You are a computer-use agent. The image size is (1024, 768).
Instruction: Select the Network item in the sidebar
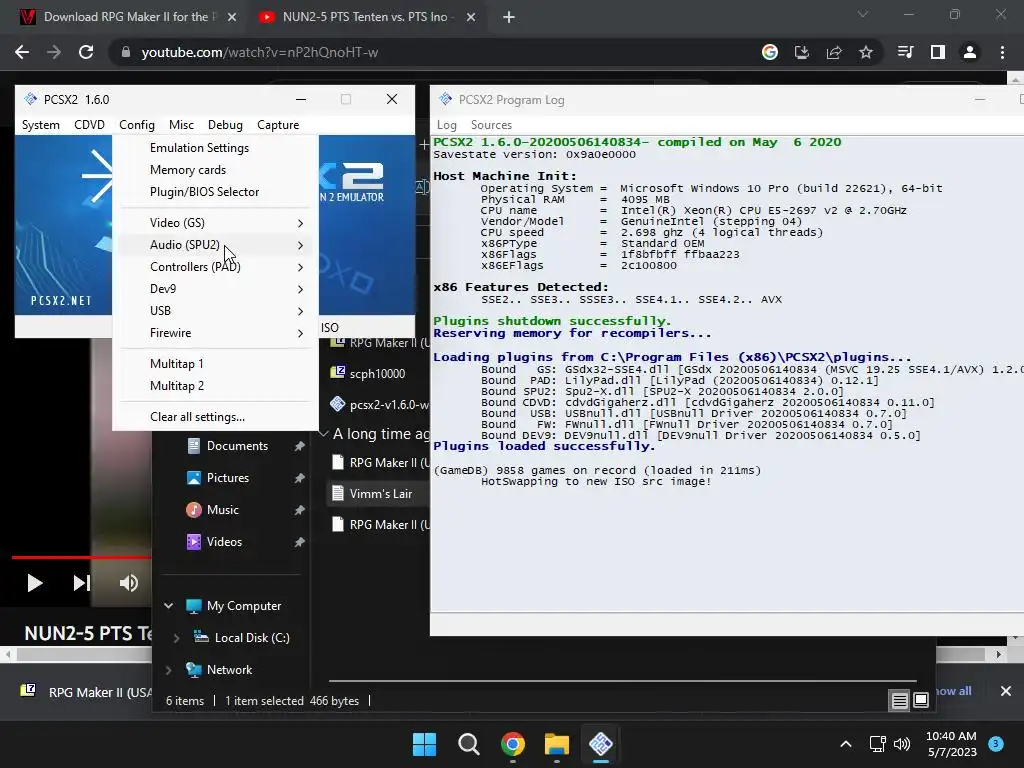tap(229, 670)
